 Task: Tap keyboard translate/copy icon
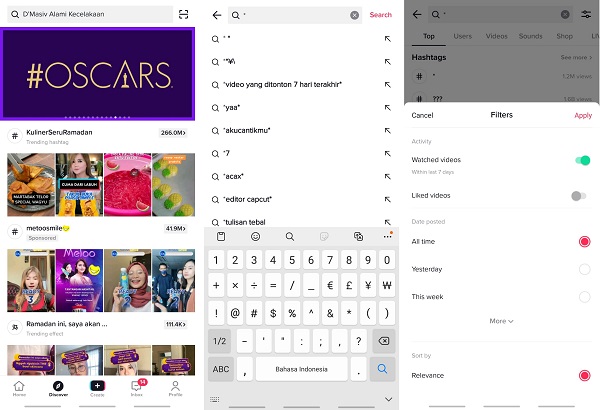[x=359, y=237]
